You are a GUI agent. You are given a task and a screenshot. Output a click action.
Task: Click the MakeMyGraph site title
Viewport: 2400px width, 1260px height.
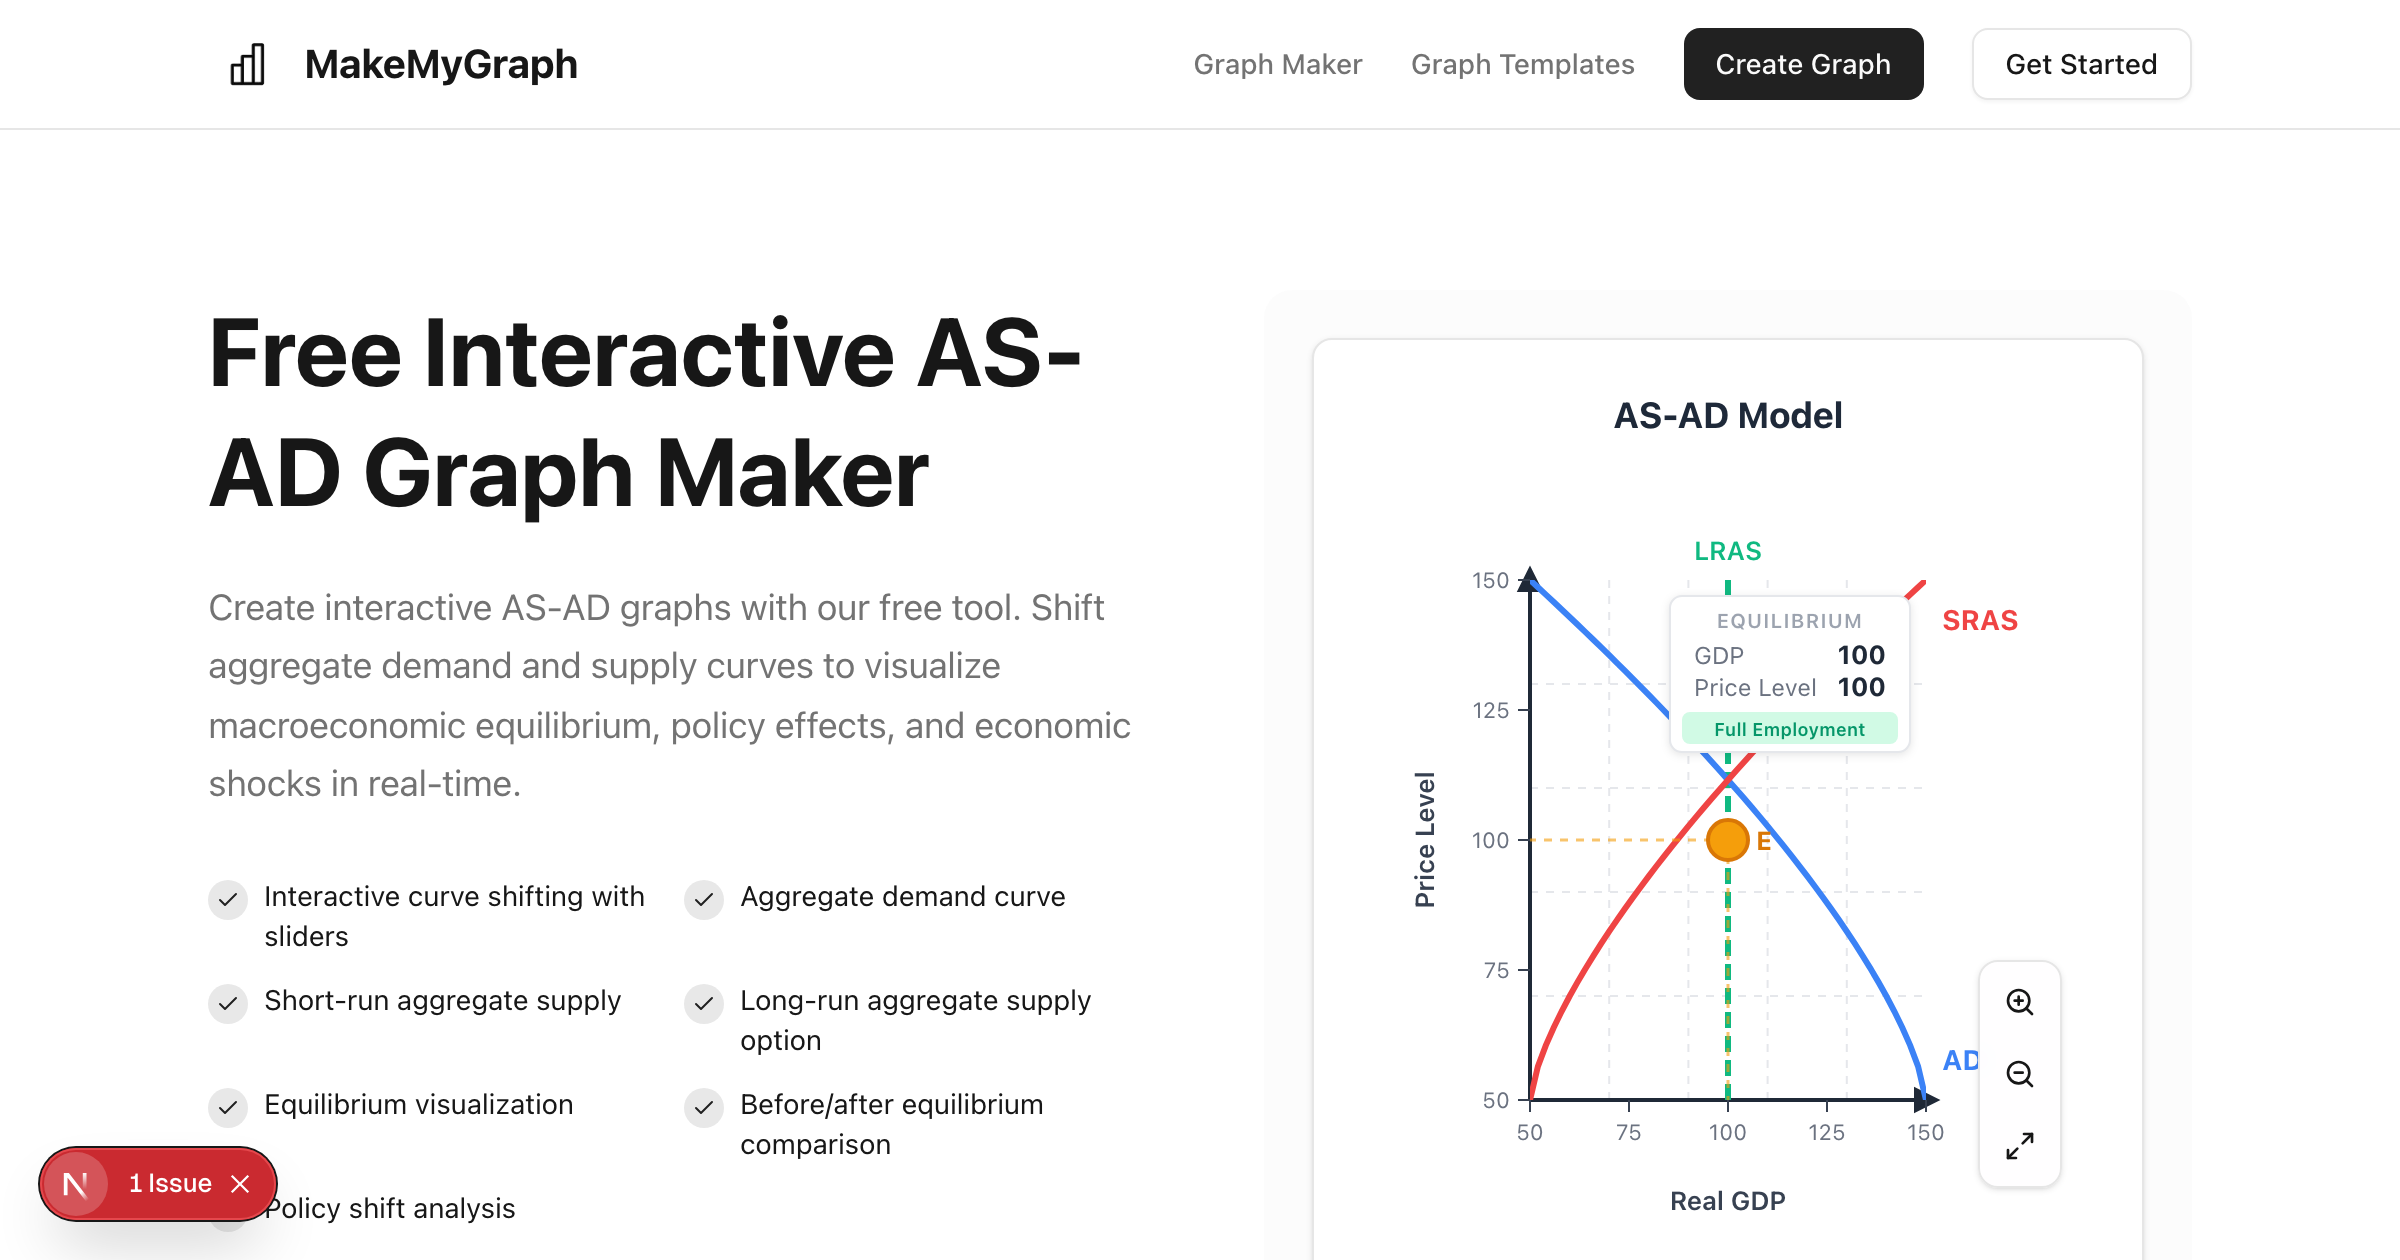[x=441, y=64]
